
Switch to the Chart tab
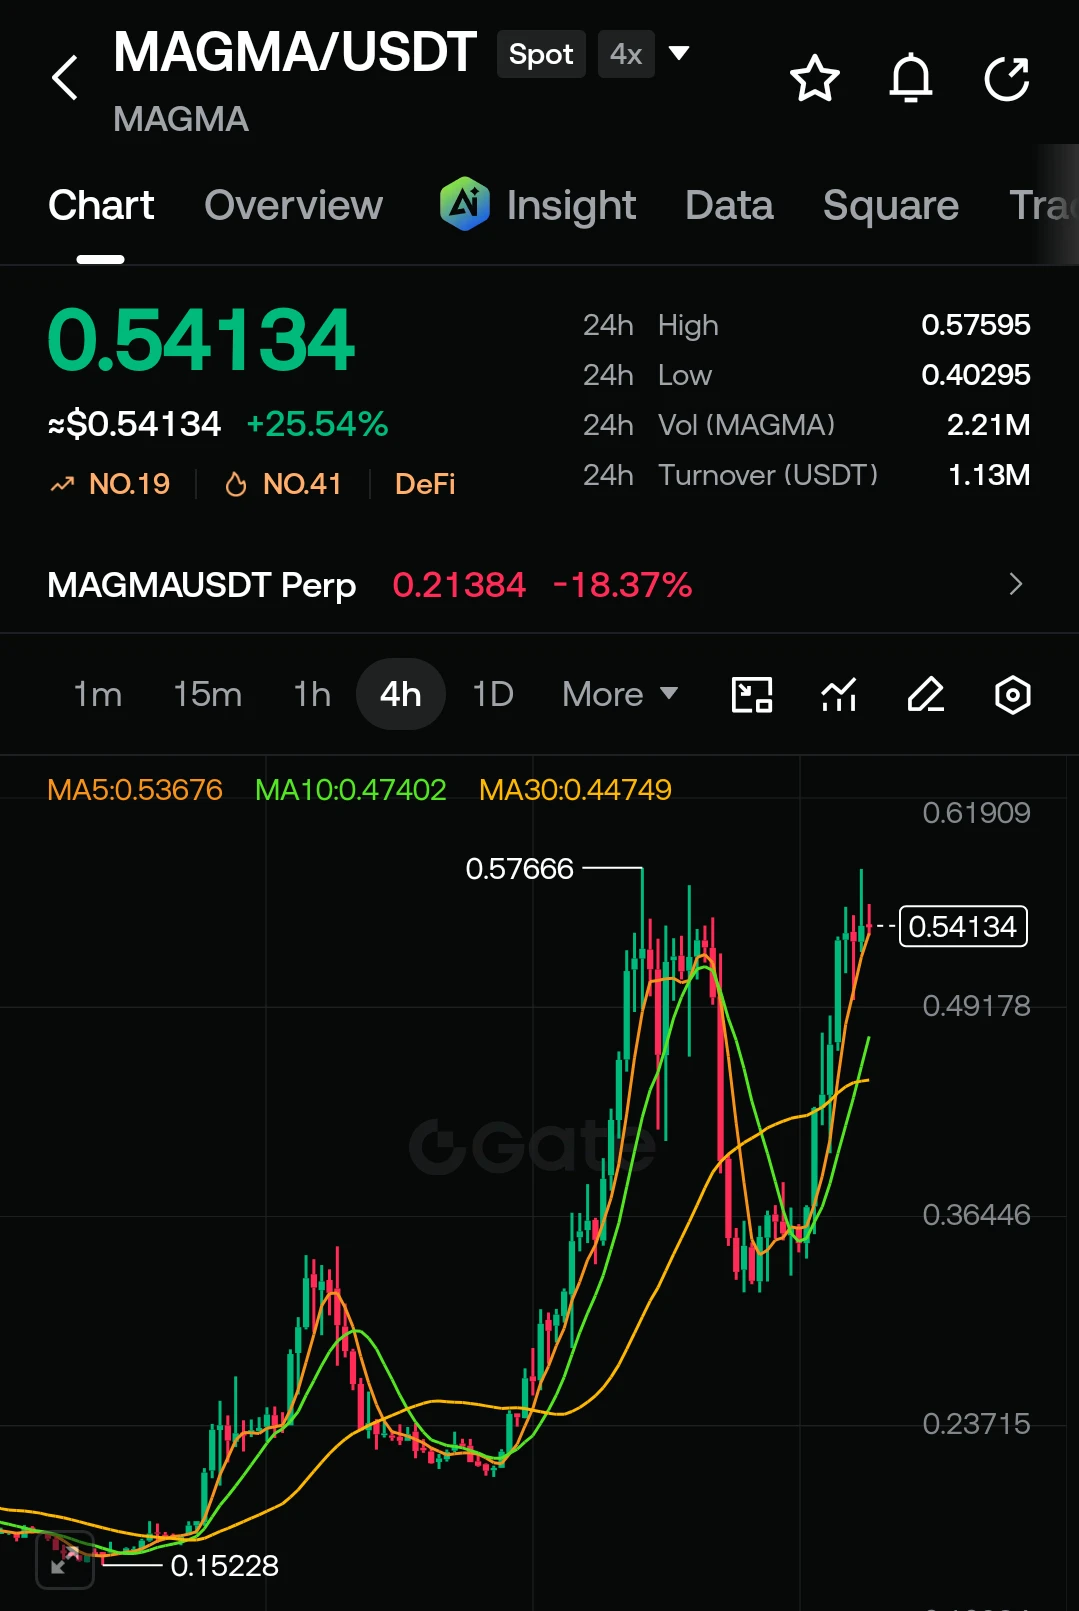[x=101, y=205]
